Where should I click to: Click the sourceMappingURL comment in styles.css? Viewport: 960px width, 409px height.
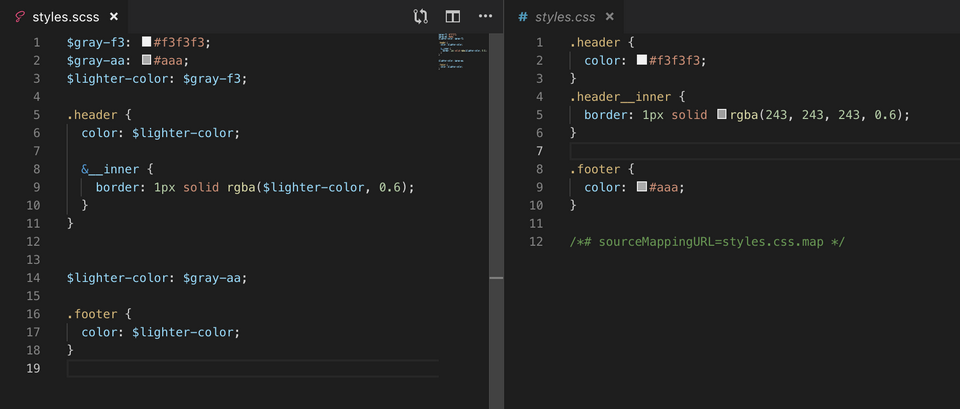point(708,242)
